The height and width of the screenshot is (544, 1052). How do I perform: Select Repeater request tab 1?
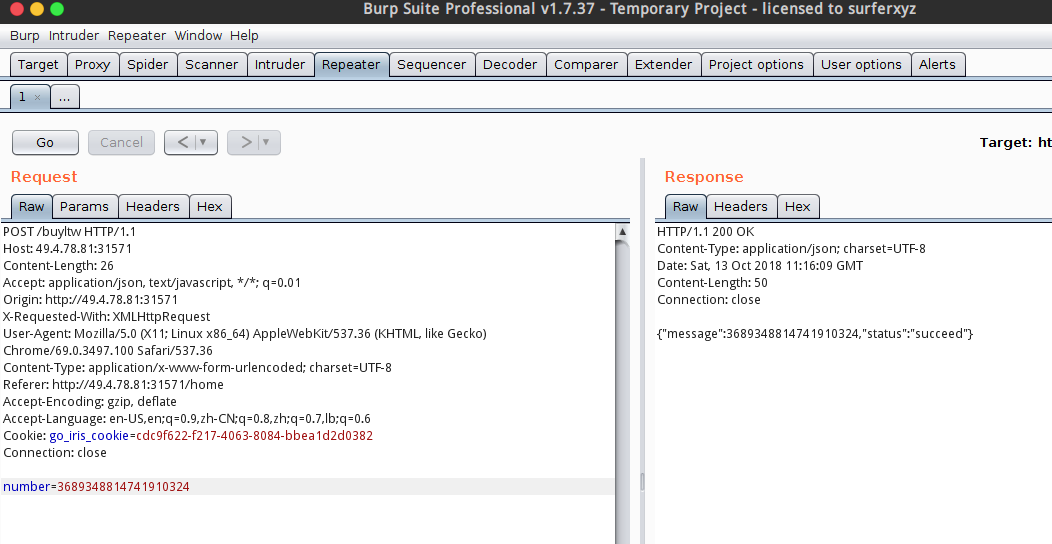(x=22, y=97)
